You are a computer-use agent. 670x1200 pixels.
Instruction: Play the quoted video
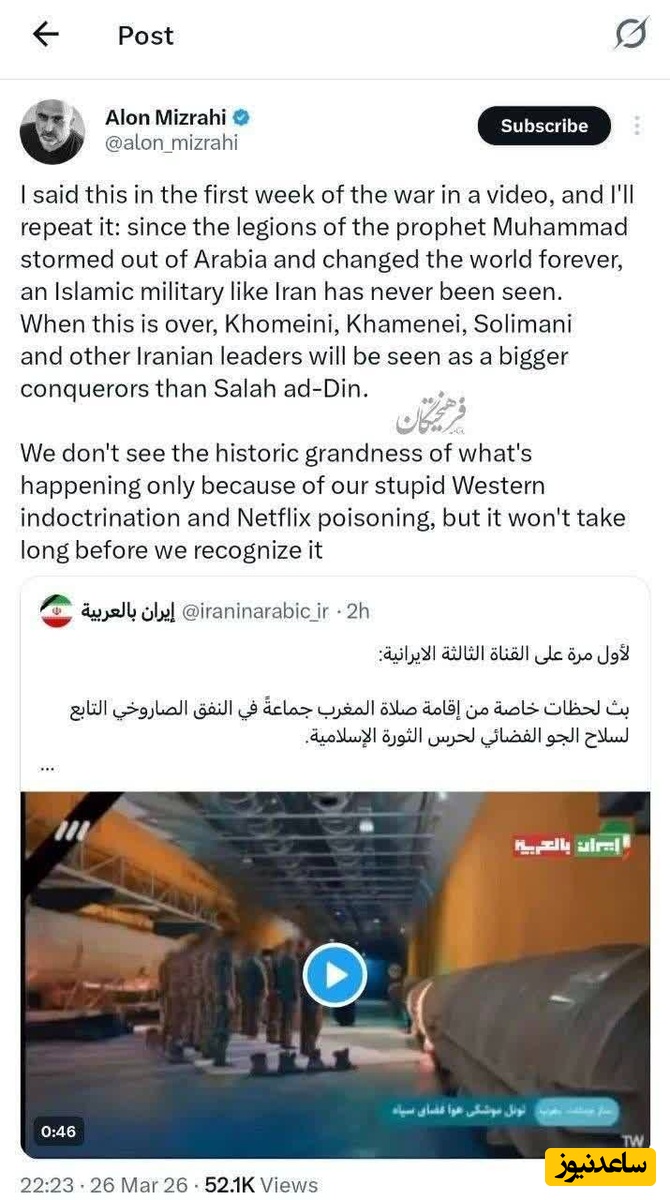tap(335, 974)
